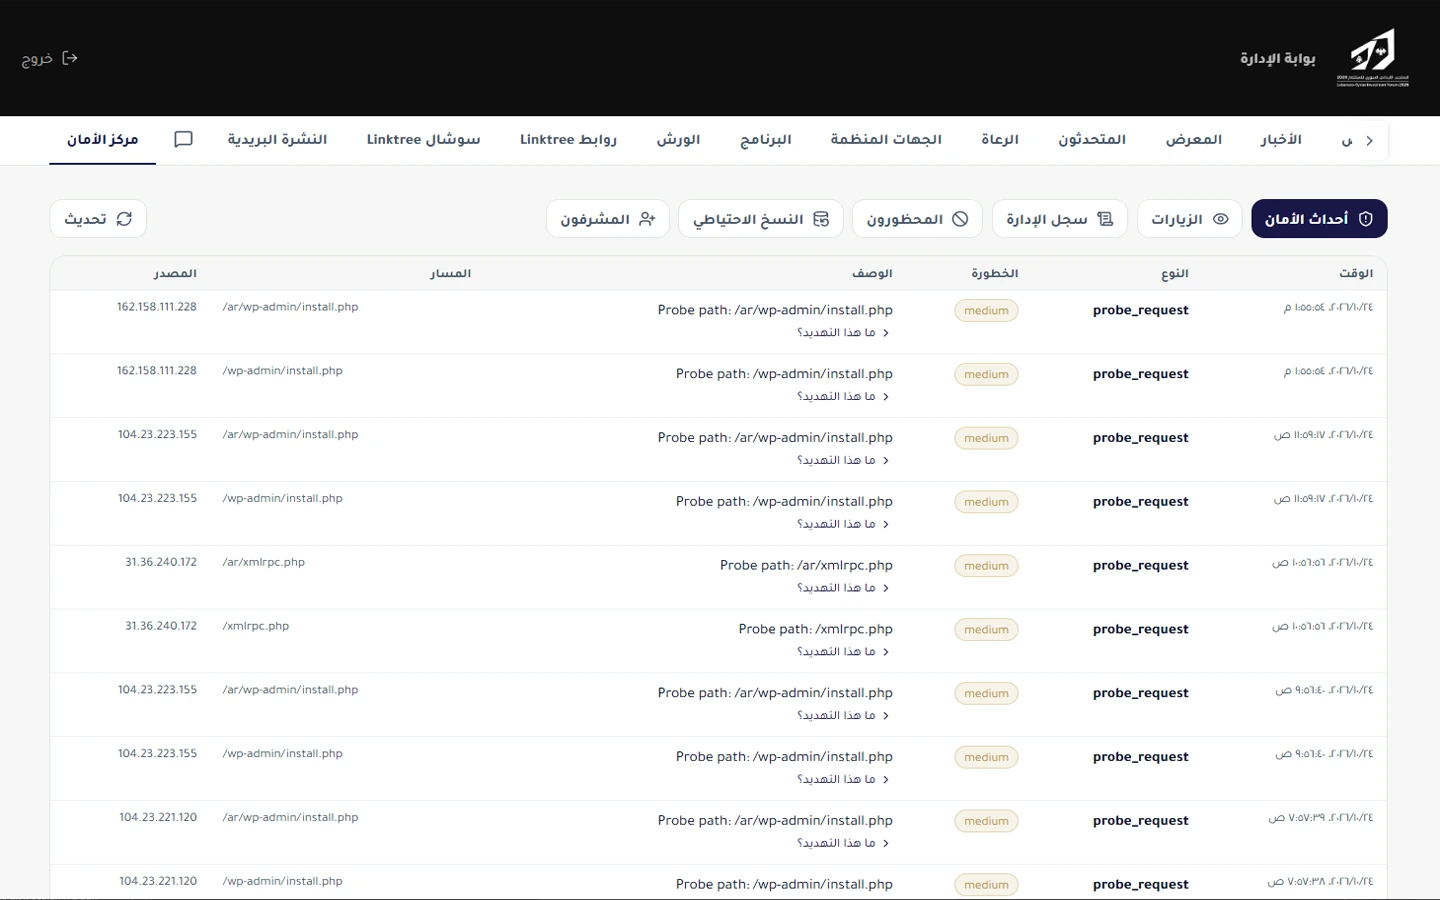Viewport: 1440px width, 900px height.
Task: Open the البرنامج tab
Action: click(x=766, y=139)
